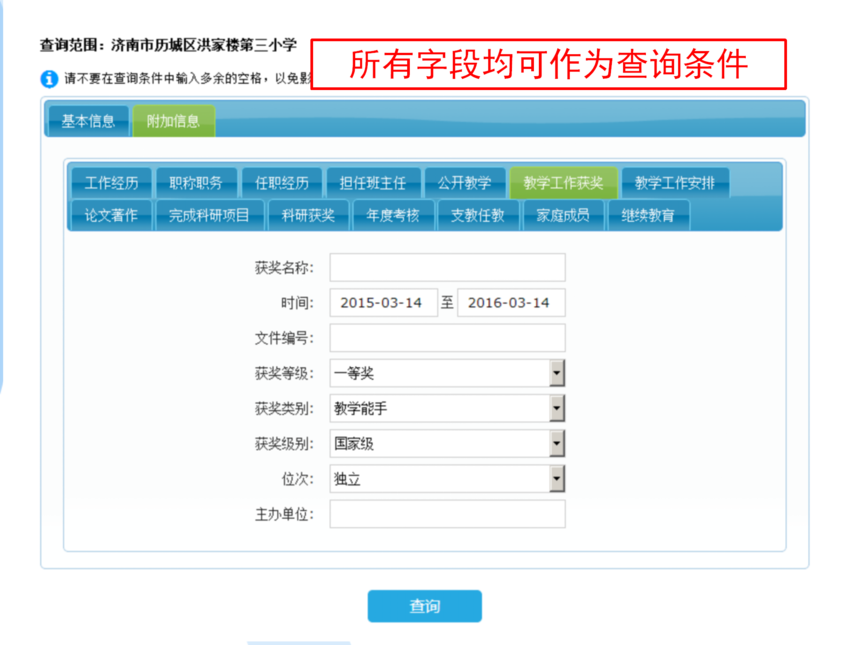860x645 pixels.
Task: Open the 科研获奖 tab
Action: click(x=308, y=214)
